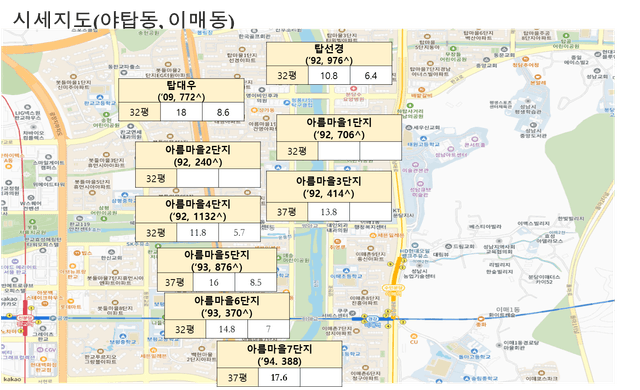Click the CU store marker on the map
The width and height of the screenshot is (640, 390).
(x=414, y=336)
